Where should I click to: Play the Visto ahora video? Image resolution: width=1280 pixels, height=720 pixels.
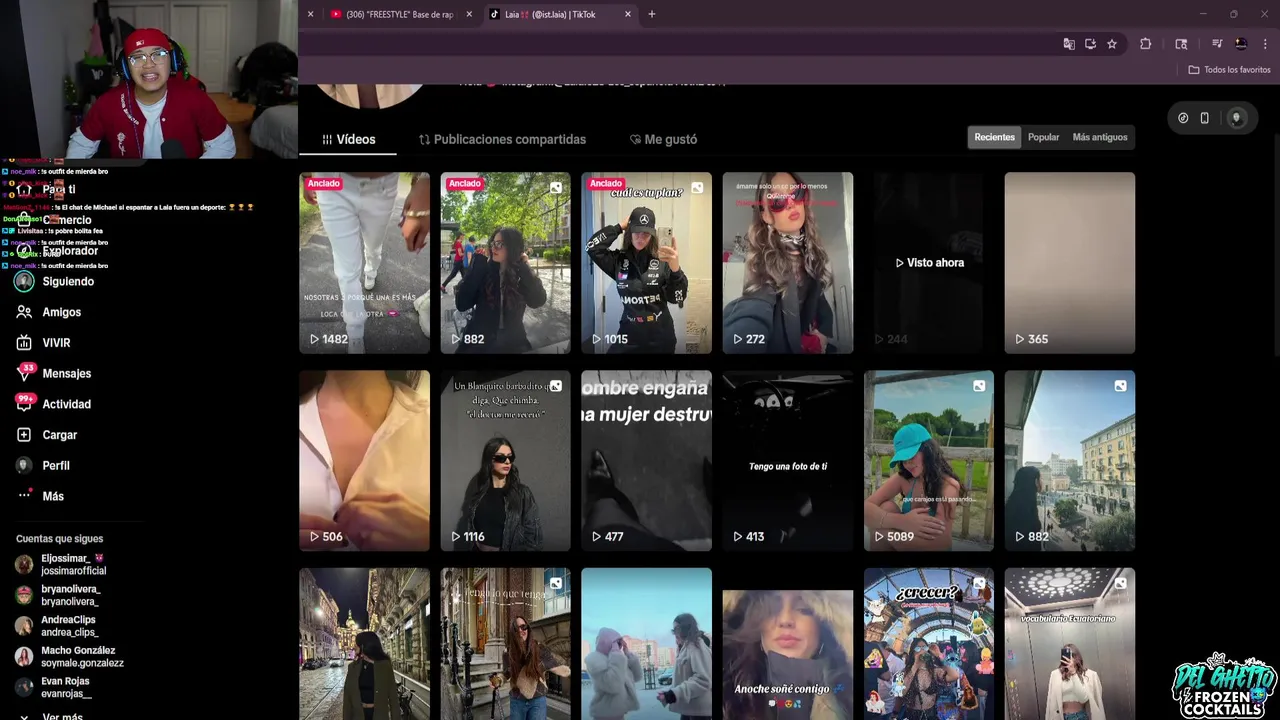[929, 263]
